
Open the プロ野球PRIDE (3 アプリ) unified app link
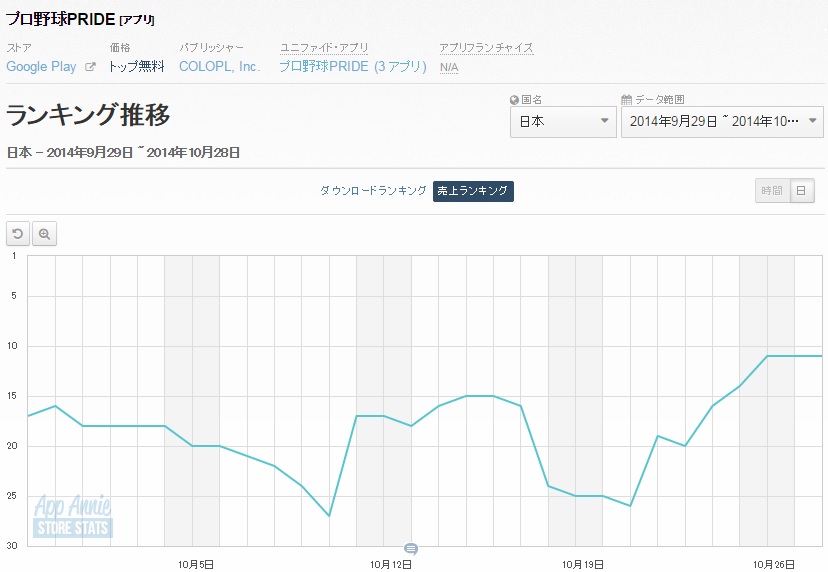click(353, 67)
